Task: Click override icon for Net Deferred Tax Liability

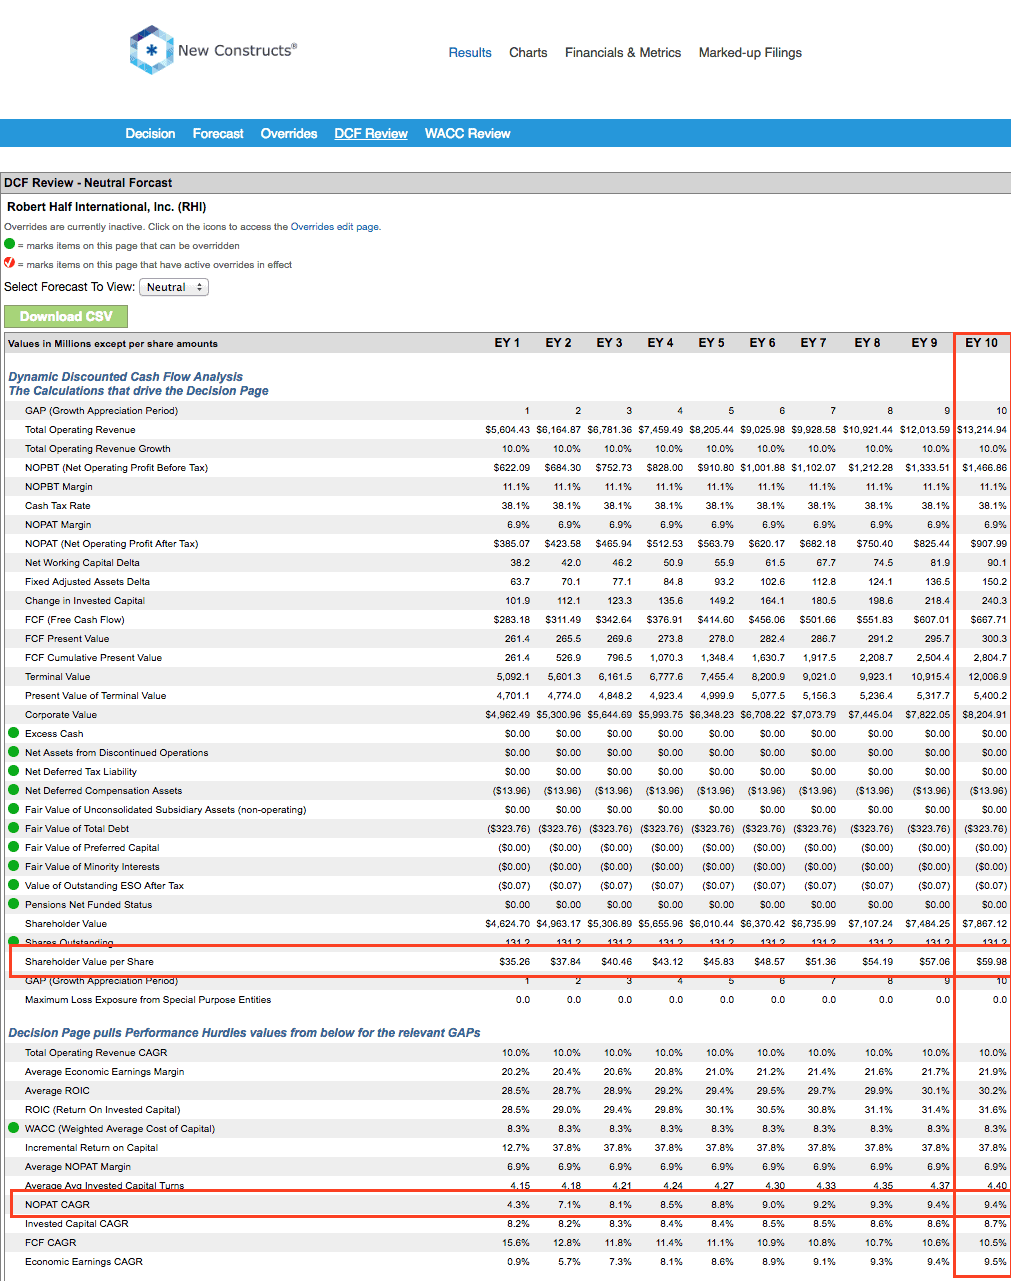Action: (14, 771)
